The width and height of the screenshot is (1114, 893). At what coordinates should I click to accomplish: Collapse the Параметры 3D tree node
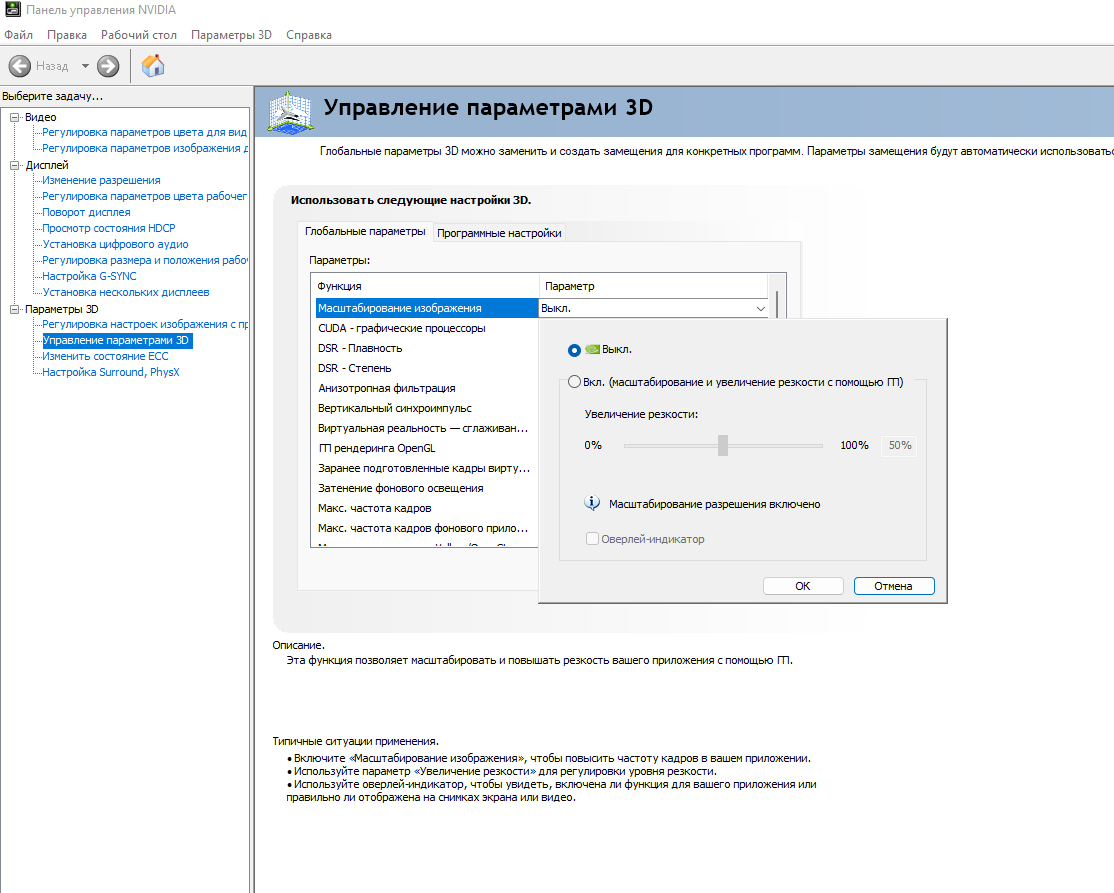pyautogui.click(x=14, y=309)
